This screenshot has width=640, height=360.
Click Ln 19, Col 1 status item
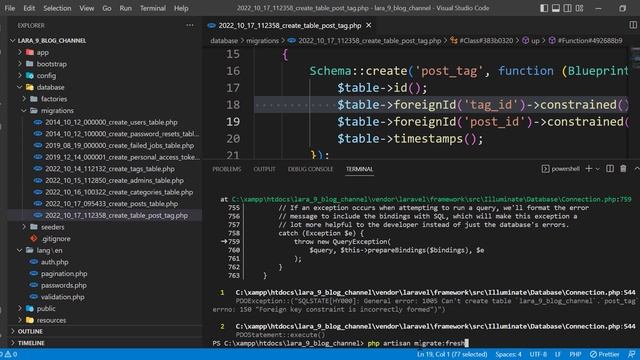[452, 354]
